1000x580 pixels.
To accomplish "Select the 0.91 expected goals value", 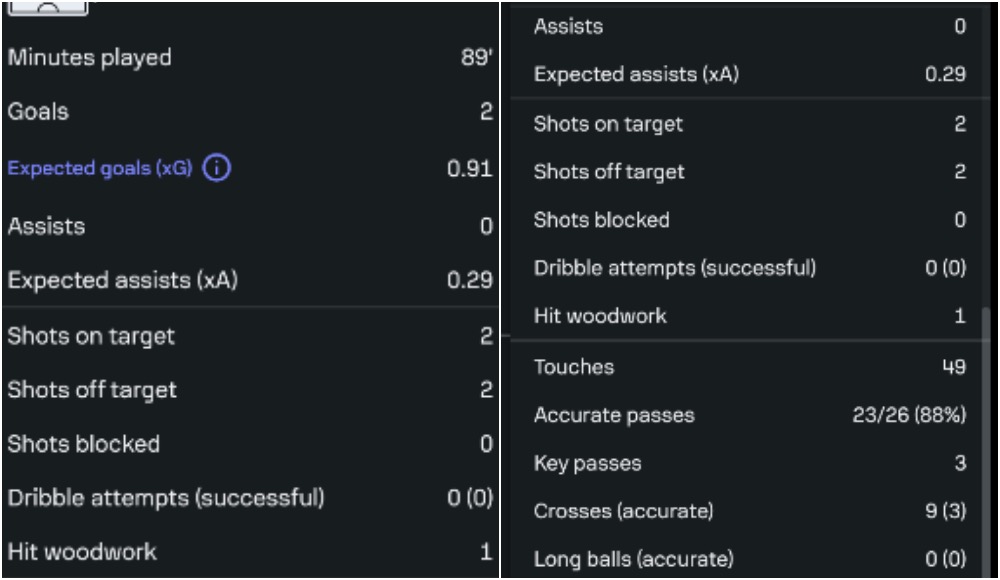I will click(469, 169).
